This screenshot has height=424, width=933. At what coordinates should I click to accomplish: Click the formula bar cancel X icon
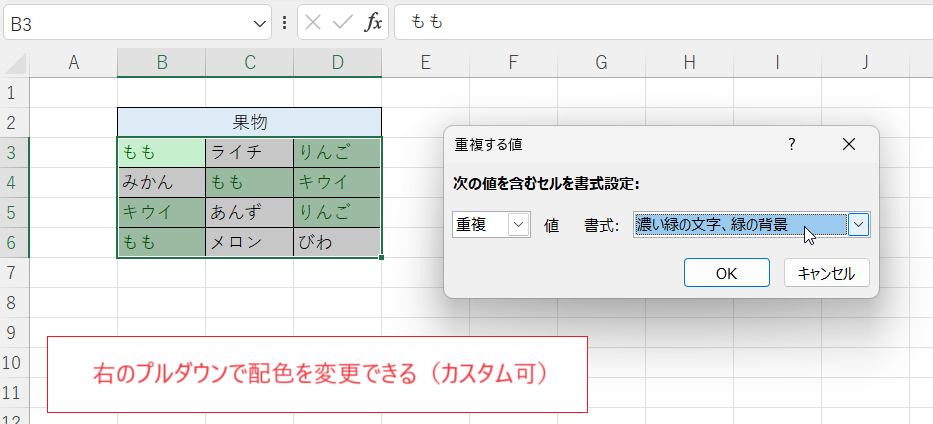[313, 23]
